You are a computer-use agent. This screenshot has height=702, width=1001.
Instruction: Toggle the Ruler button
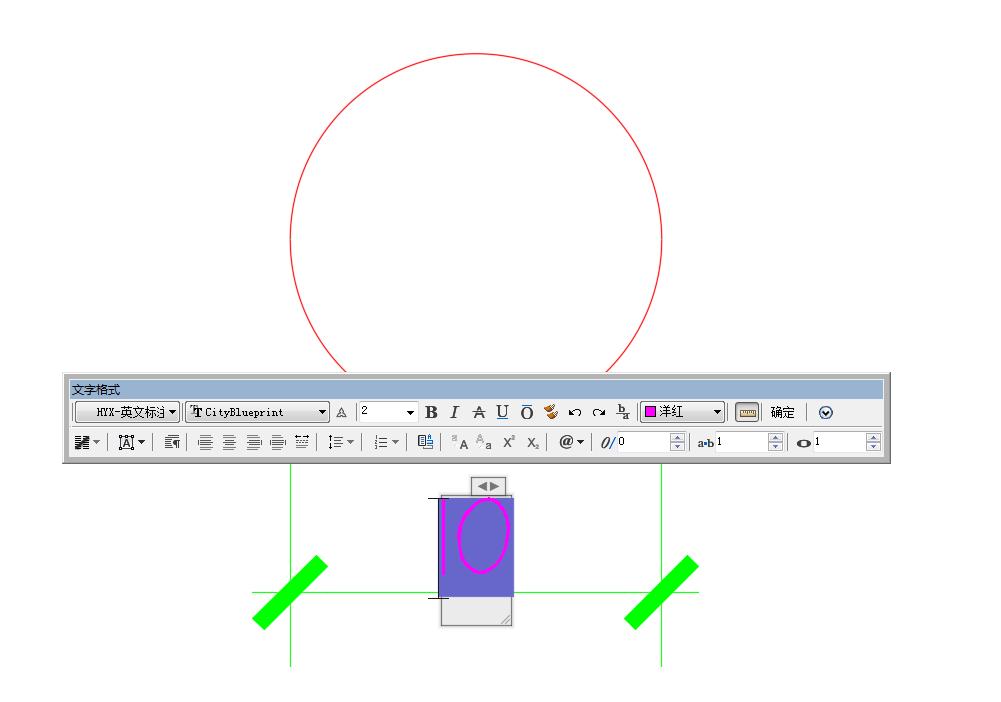[x=747, y=412]
